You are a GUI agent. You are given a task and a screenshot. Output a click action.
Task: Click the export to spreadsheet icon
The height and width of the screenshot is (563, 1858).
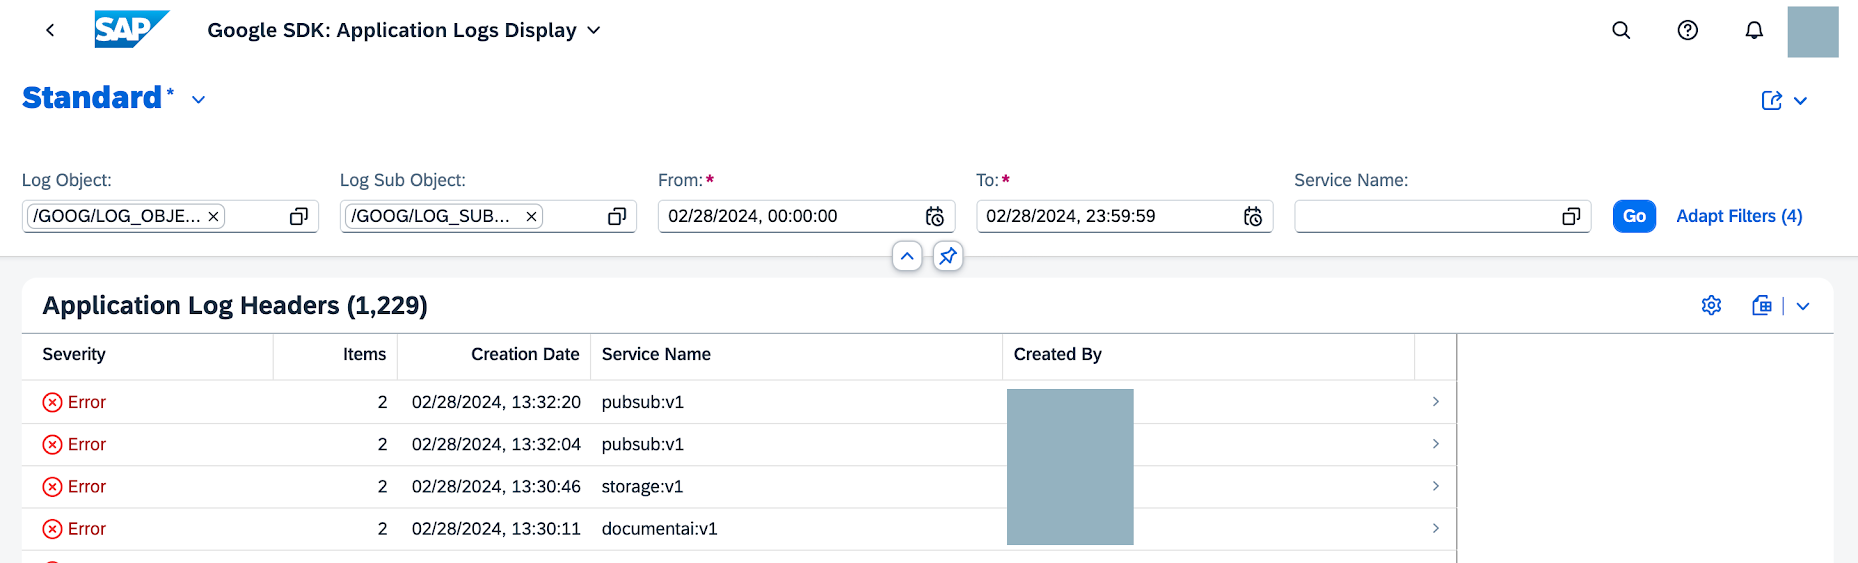coord(1761,306)
